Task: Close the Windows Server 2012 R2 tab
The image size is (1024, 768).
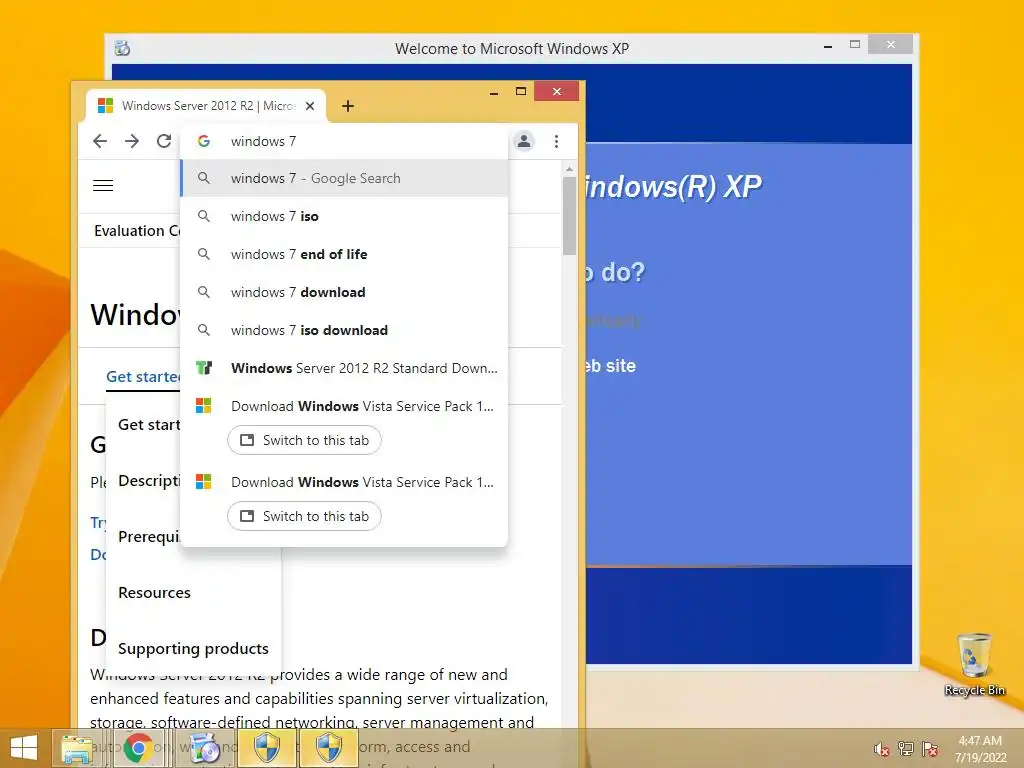Action: (310, 106)
